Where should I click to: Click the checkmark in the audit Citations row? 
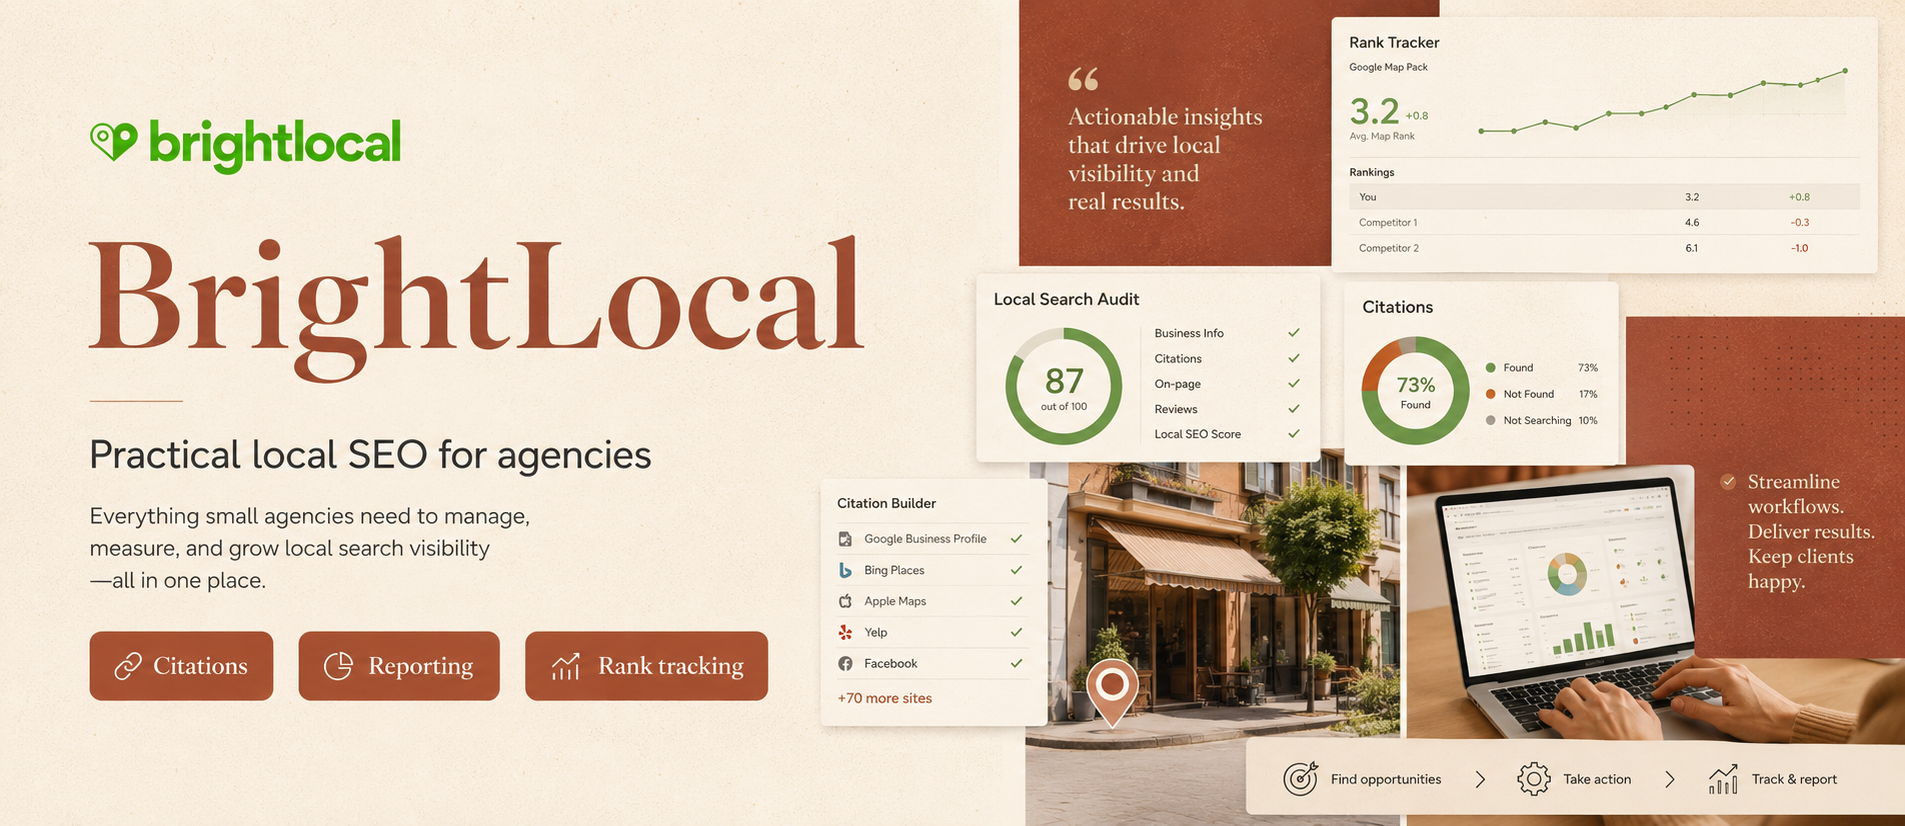coord(1294,358)
